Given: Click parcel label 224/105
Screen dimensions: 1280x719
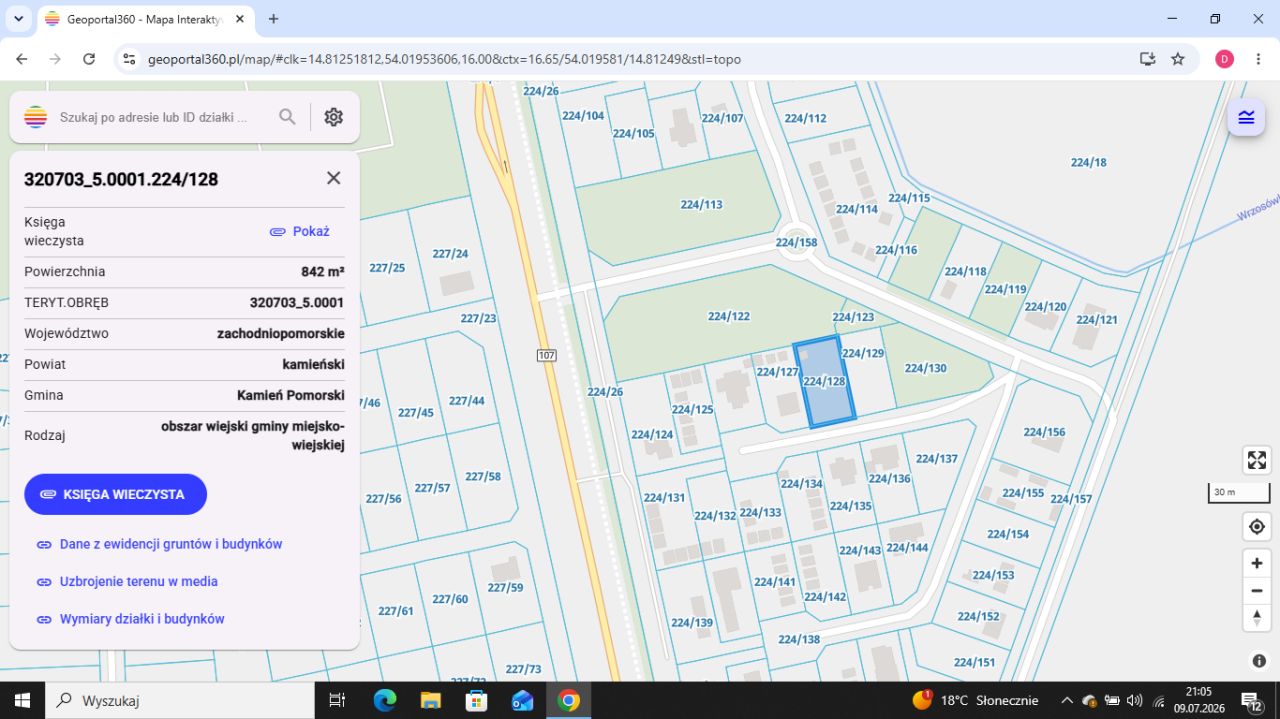Looking at the screenshot, I should pyautogui.click(x=634, y=133).
